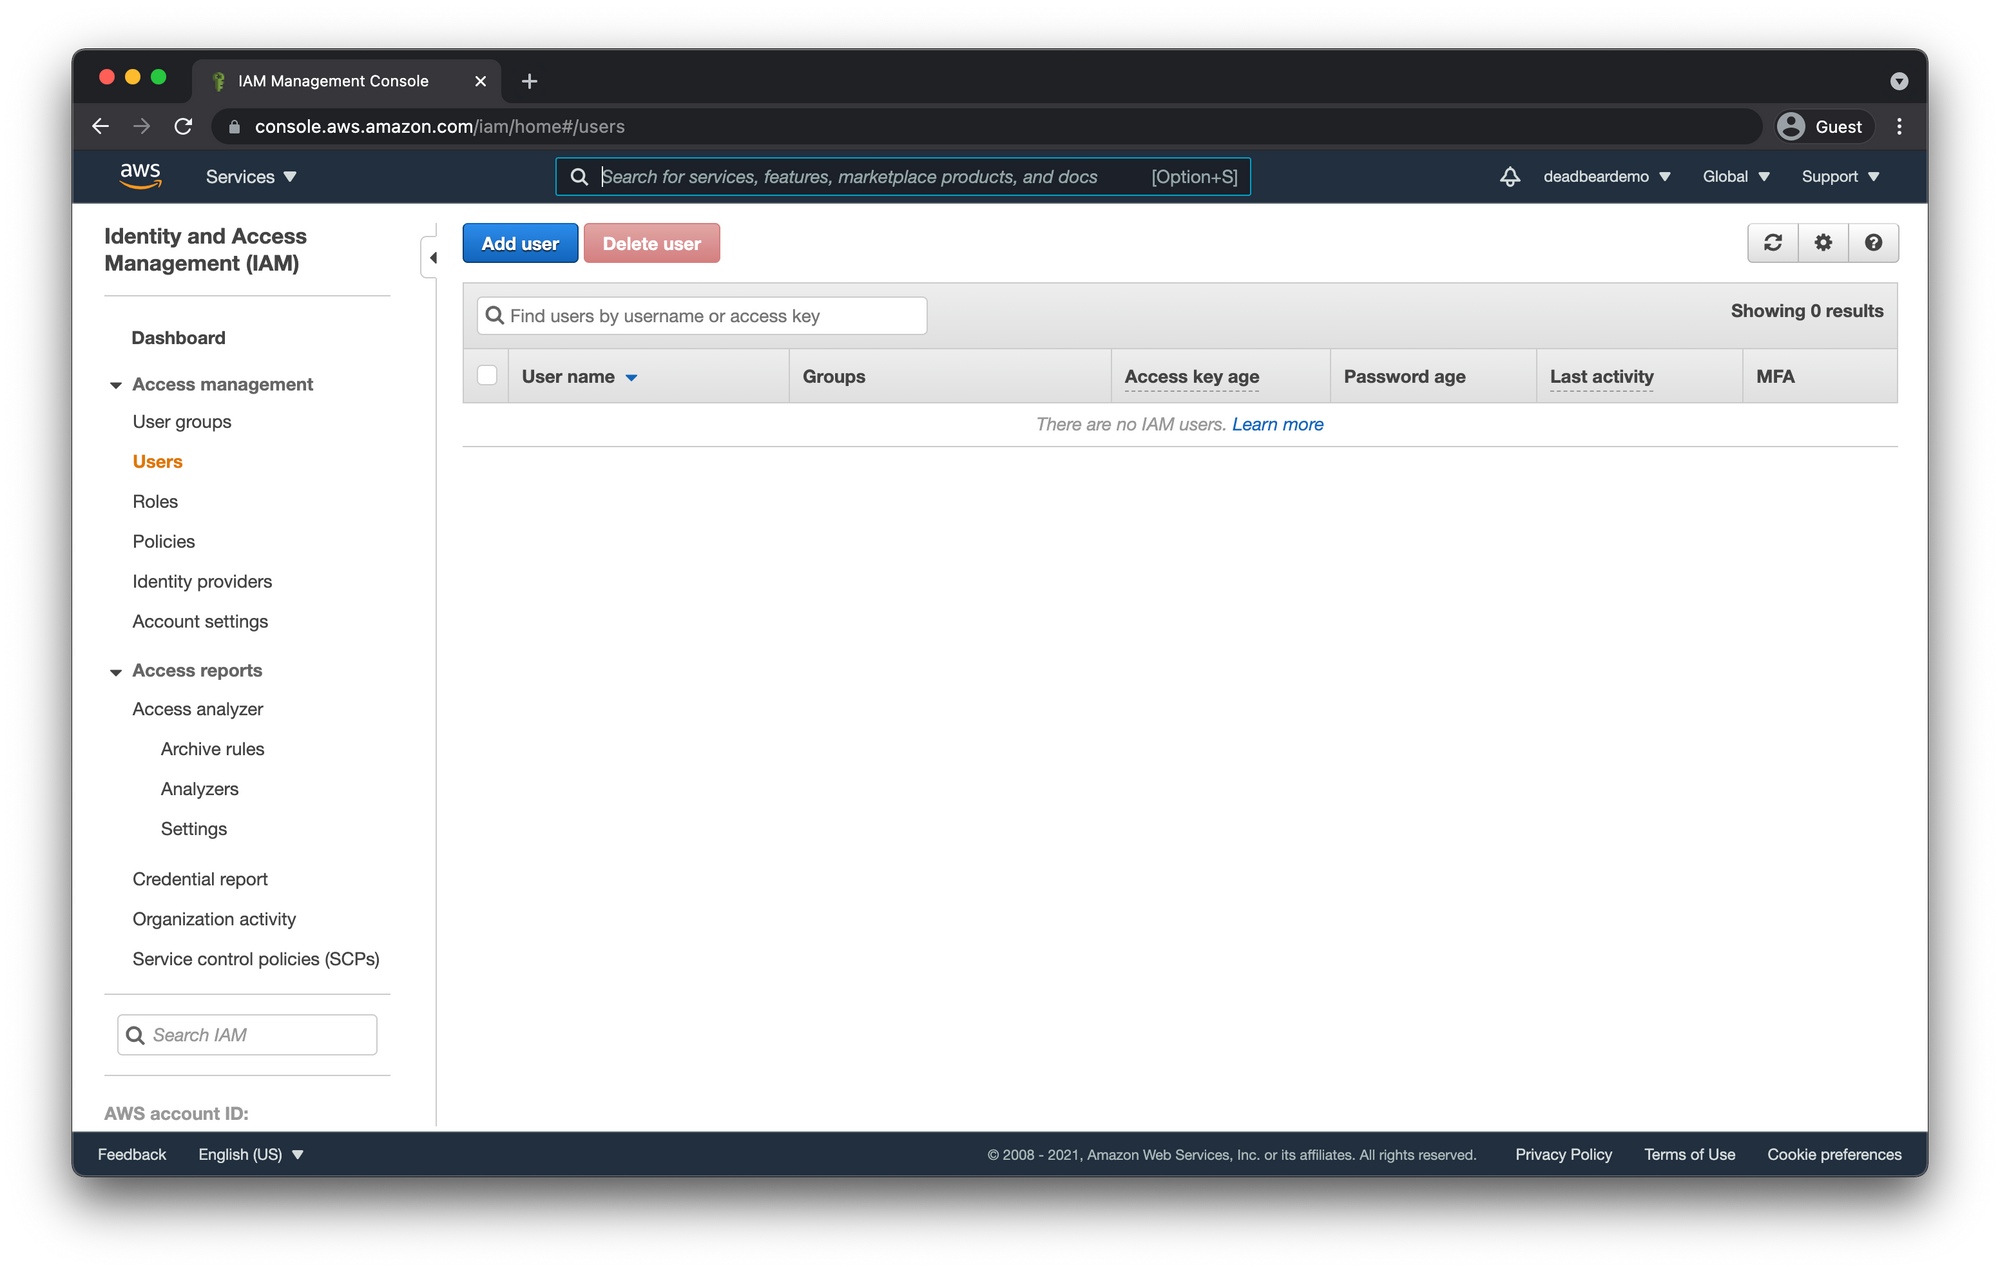Screen dimensions: 2000x1272
Task: Go to Roles in sidebar
Action: 155,502
